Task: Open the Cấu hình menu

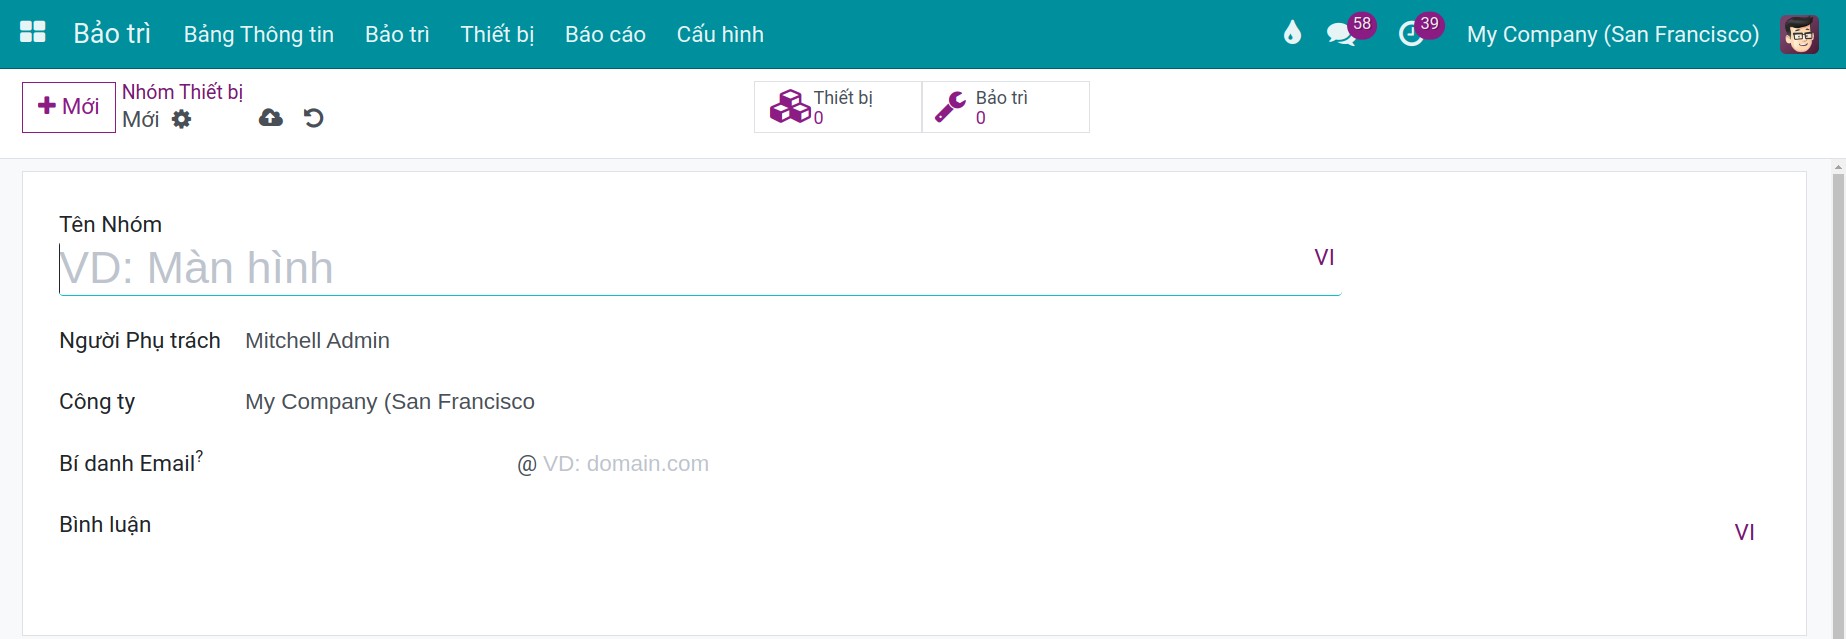Action: click(720, 34)
